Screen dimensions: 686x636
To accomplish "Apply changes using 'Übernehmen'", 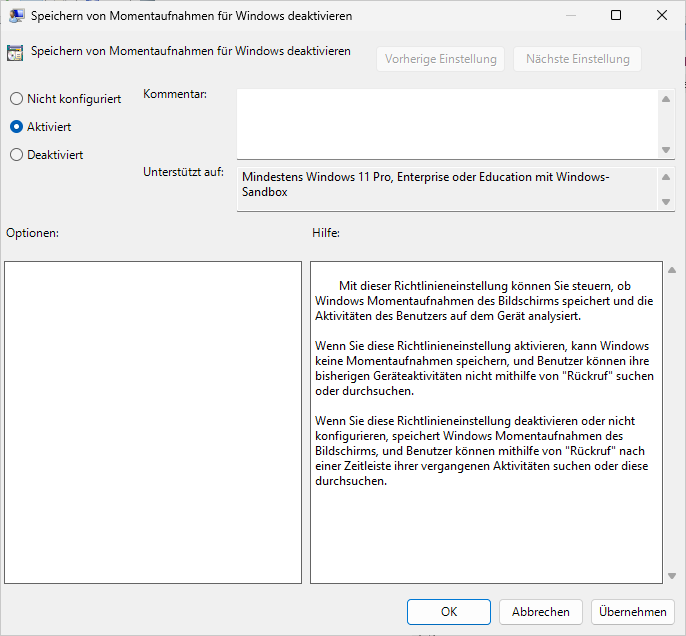I will click(x=633, y=612).
